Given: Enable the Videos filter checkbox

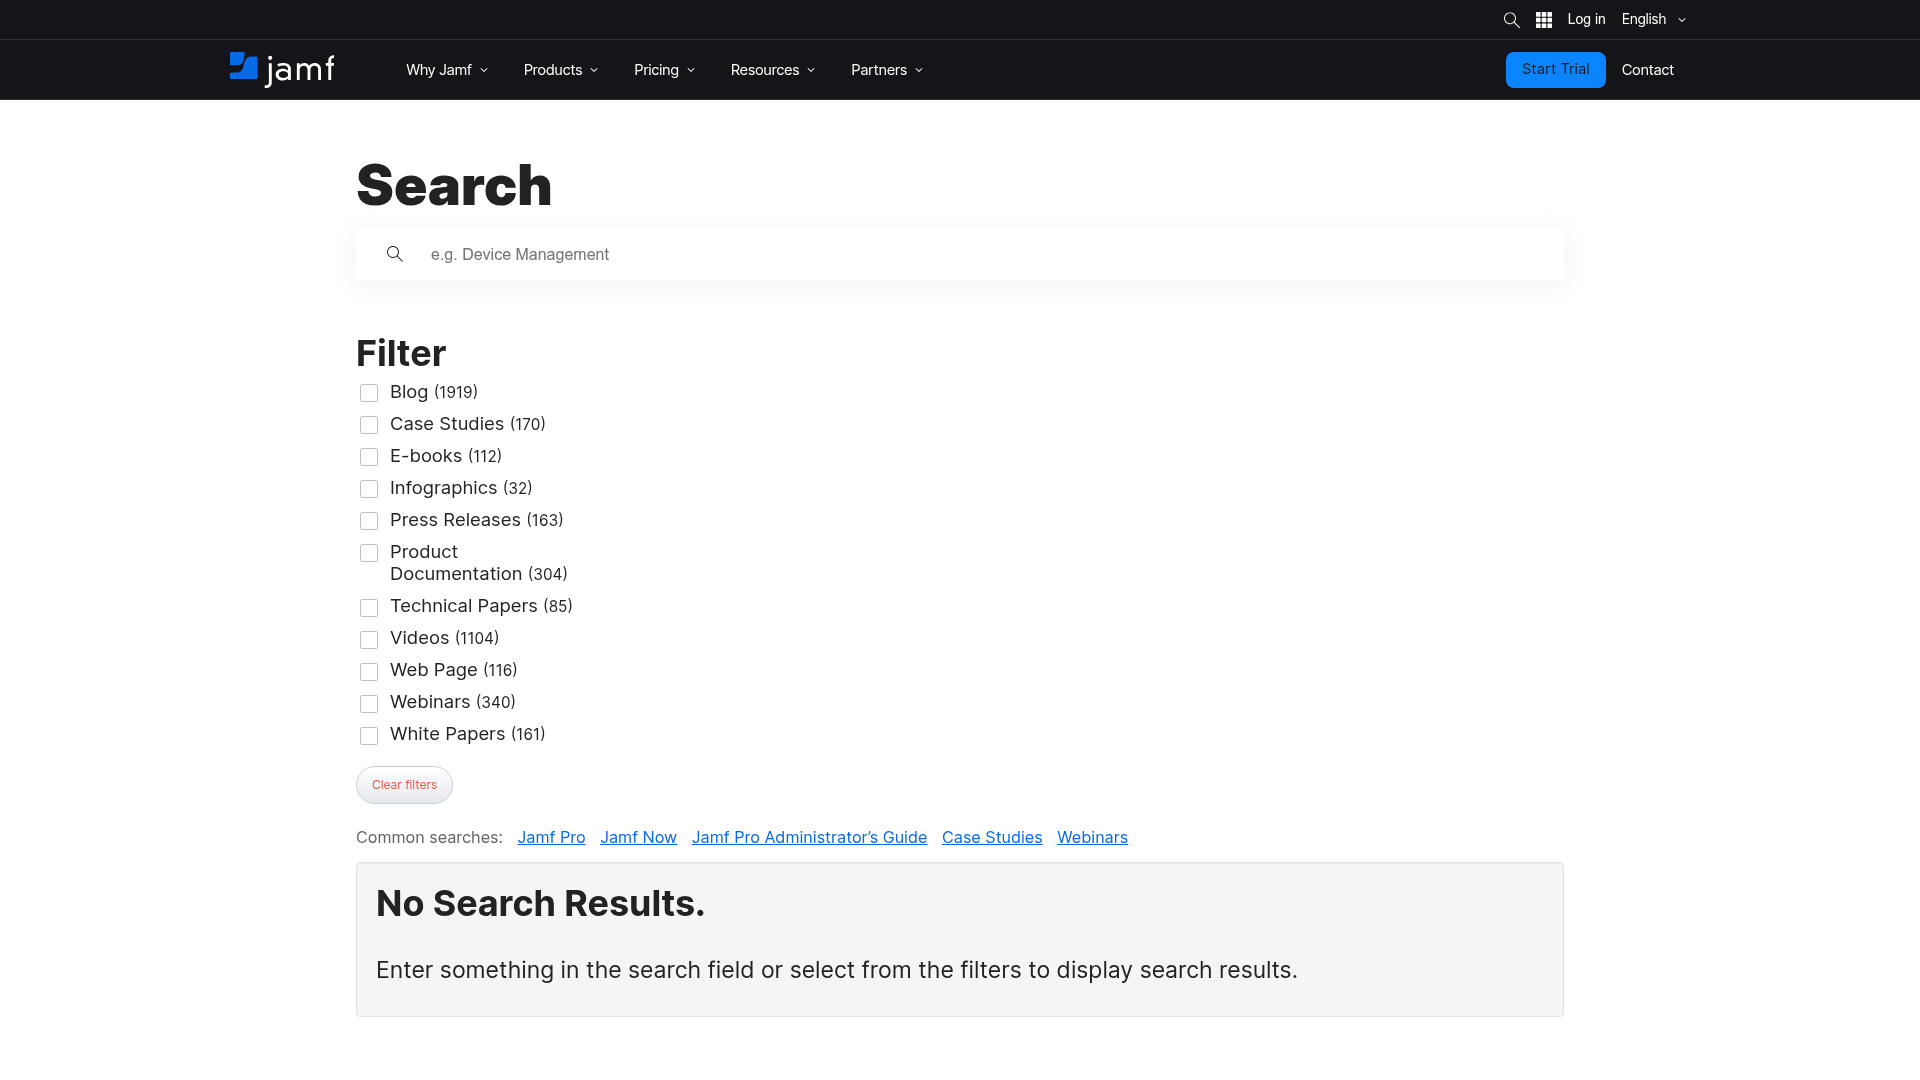Looking at the screenshot, I should (x=369, y=640).
